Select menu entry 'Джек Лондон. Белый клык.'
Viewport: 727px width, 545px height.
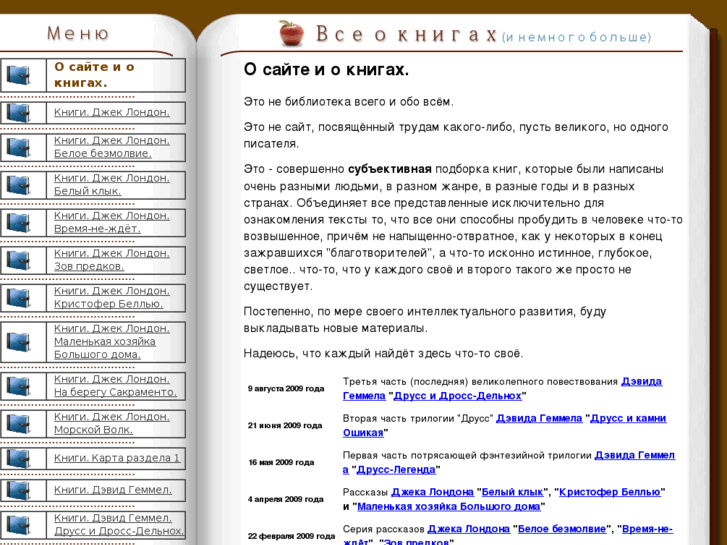click(112, 185)
